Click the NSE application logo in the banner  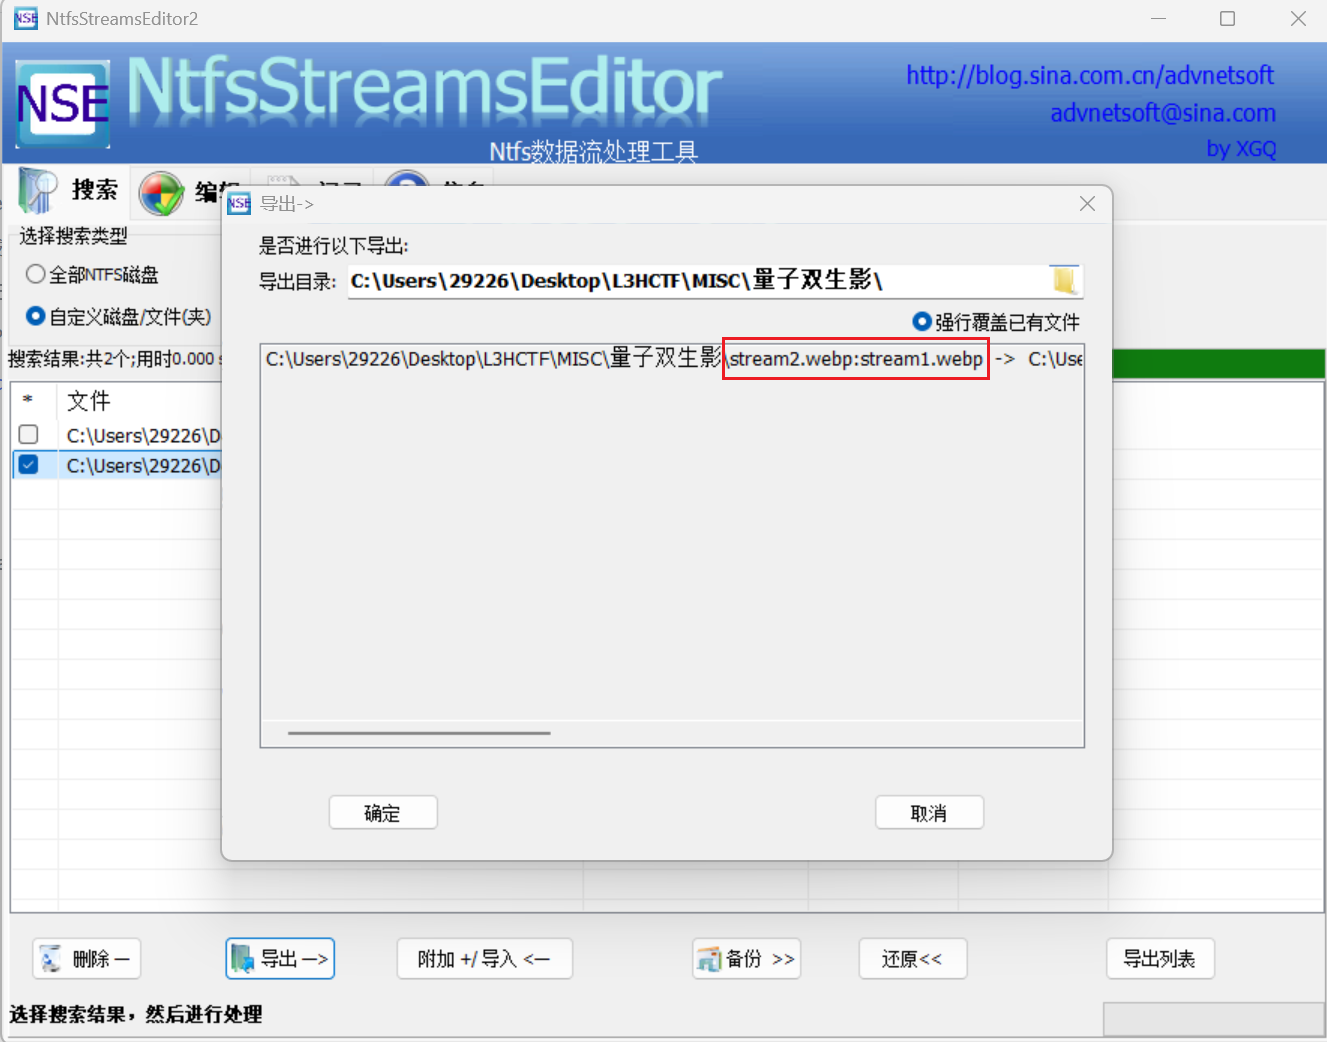pos(63,104)
